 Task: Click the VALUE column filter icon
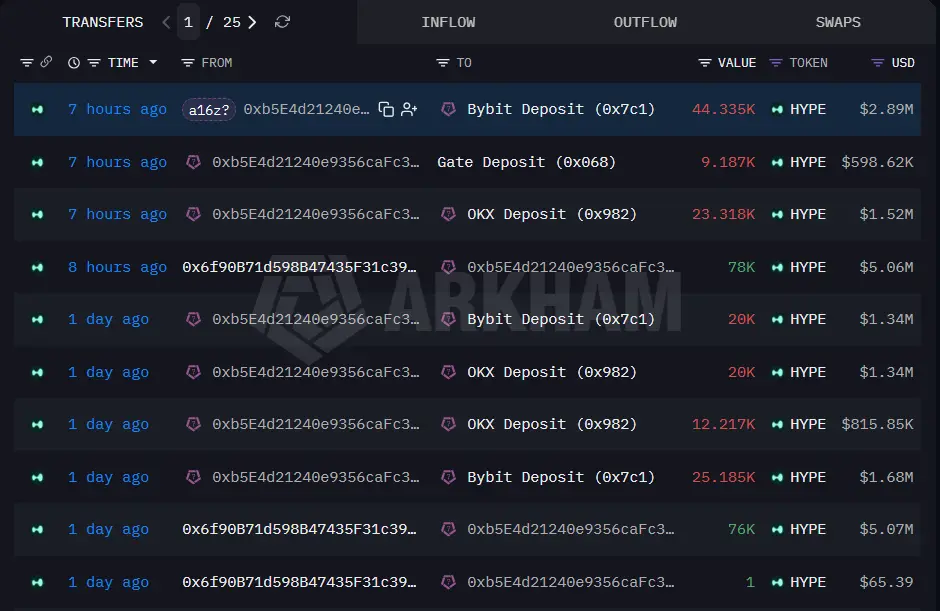705,63
